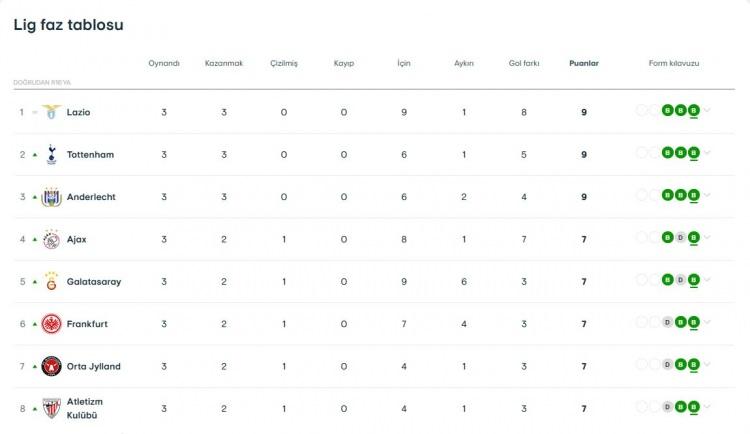Click the Tottenham club crest
The height and width of the screenshot is (434, 750).
click(x=52, y=155)
